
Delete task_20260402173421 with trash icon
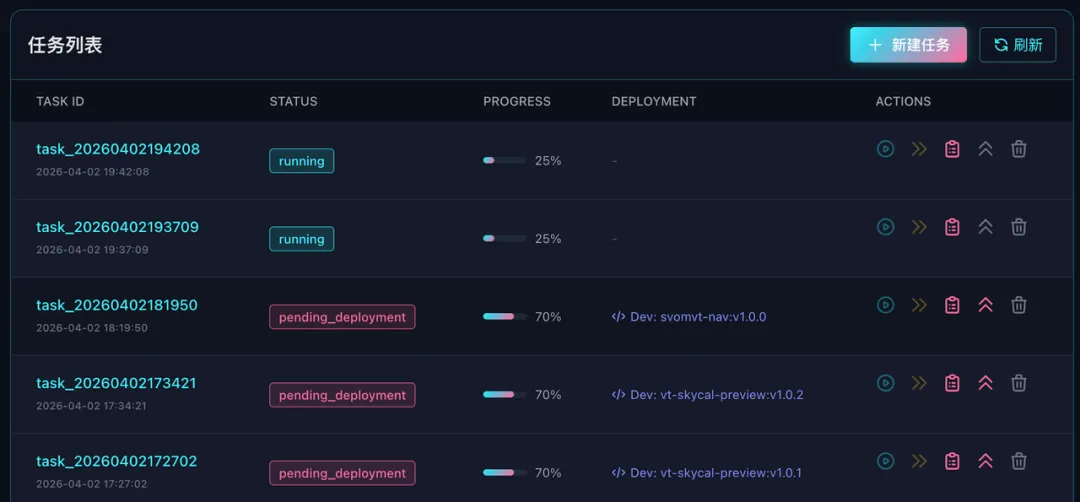(x=1018, y=383)
